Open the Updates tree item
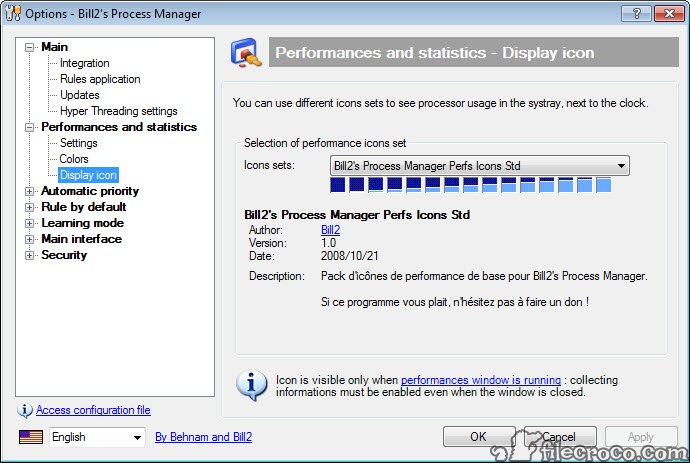Screen dimensions: 690x463 point(80,95)
